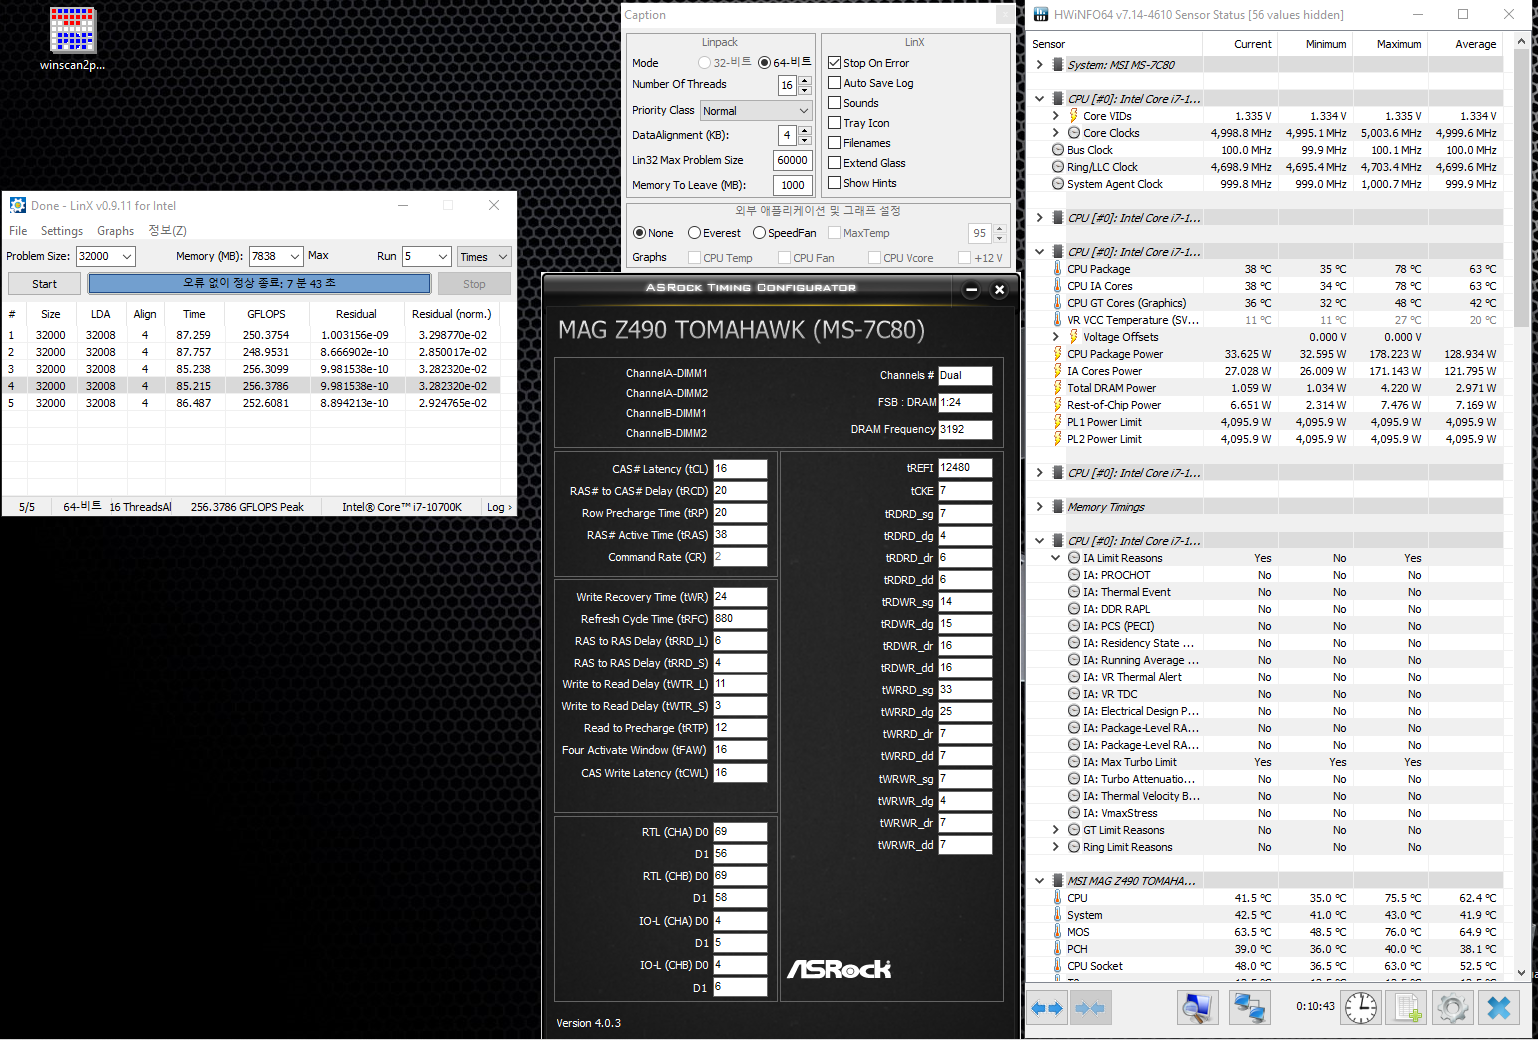Enable the Tray Icon checkbox
1538x1040 pixels.
(835, 123)
